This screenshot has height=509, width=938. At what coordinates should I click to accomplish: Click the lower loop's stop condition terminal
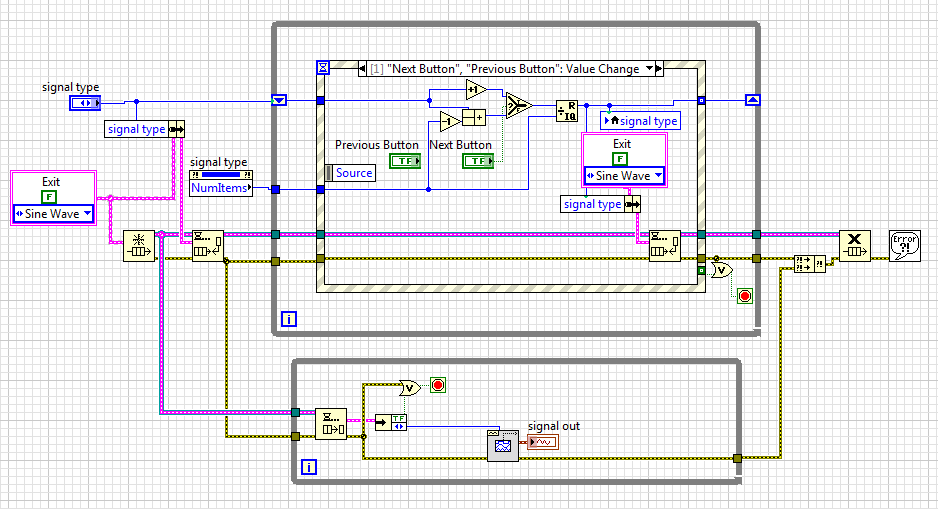point(438,385)
